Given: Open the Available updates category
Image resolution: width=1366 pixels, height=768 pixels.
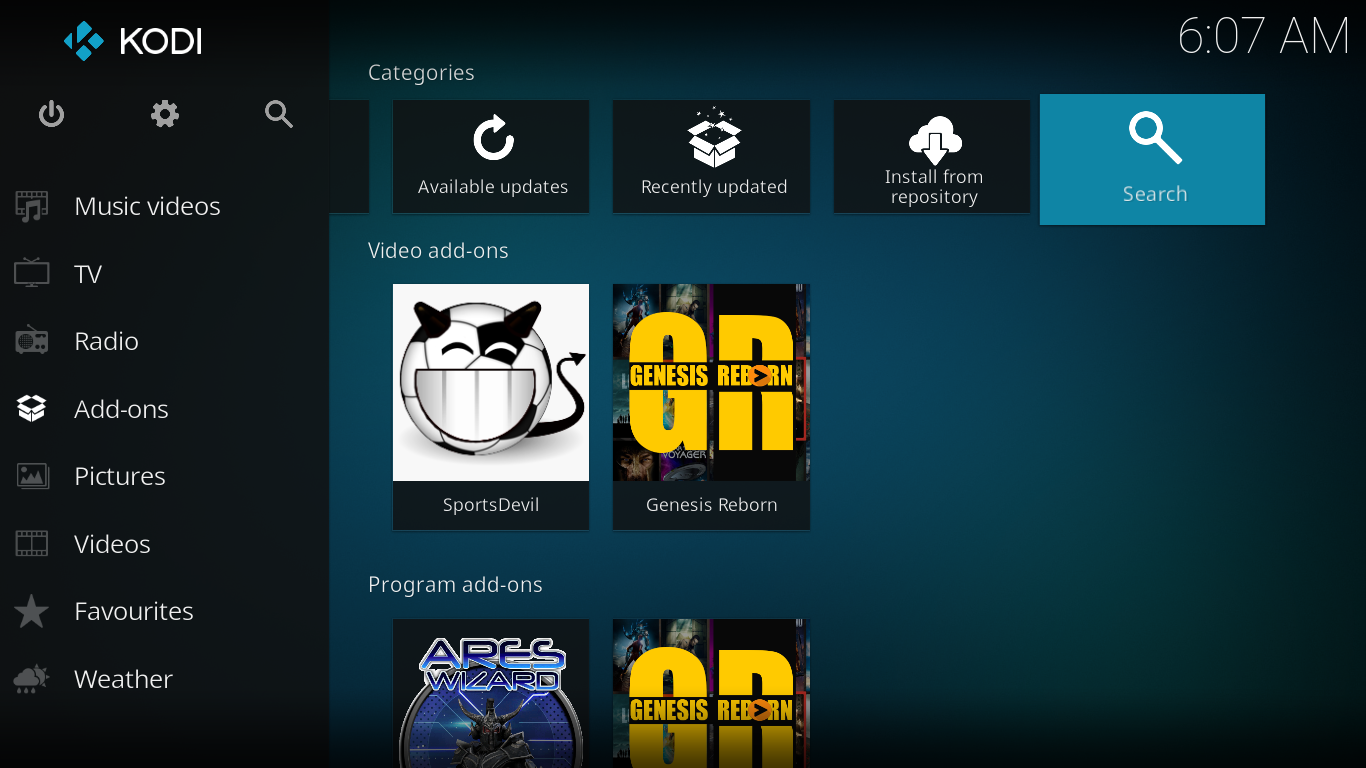Looking at the screenshot, I should 491,156.
